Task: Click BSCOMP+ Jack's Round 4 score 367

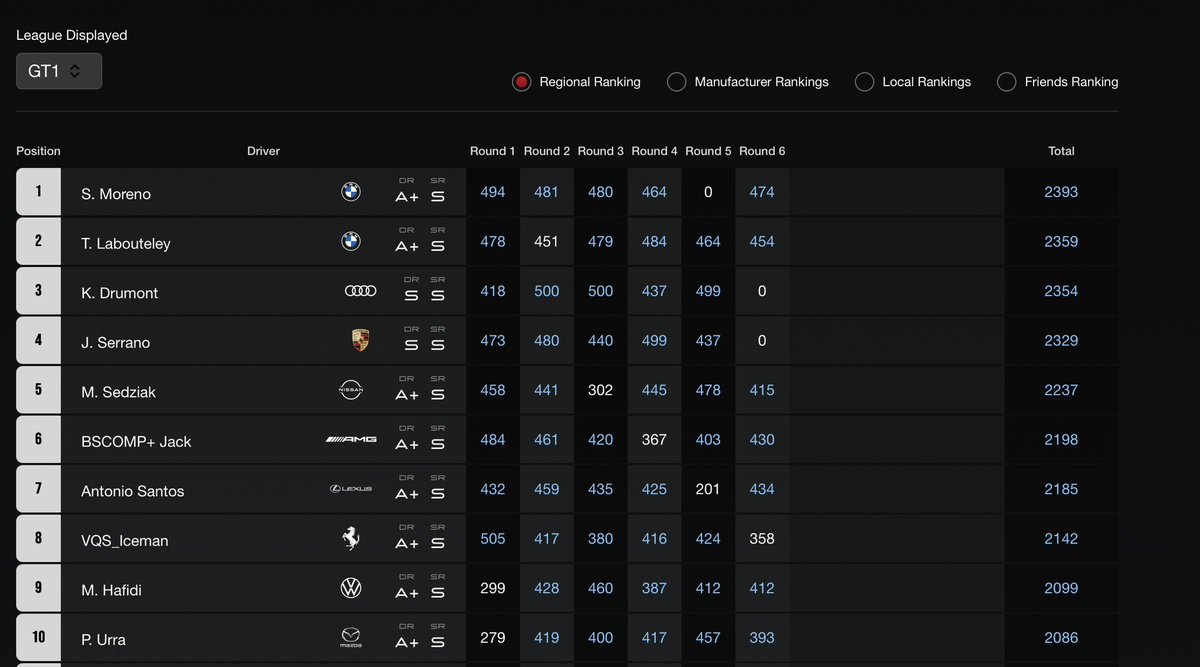Action: (655, 439)
